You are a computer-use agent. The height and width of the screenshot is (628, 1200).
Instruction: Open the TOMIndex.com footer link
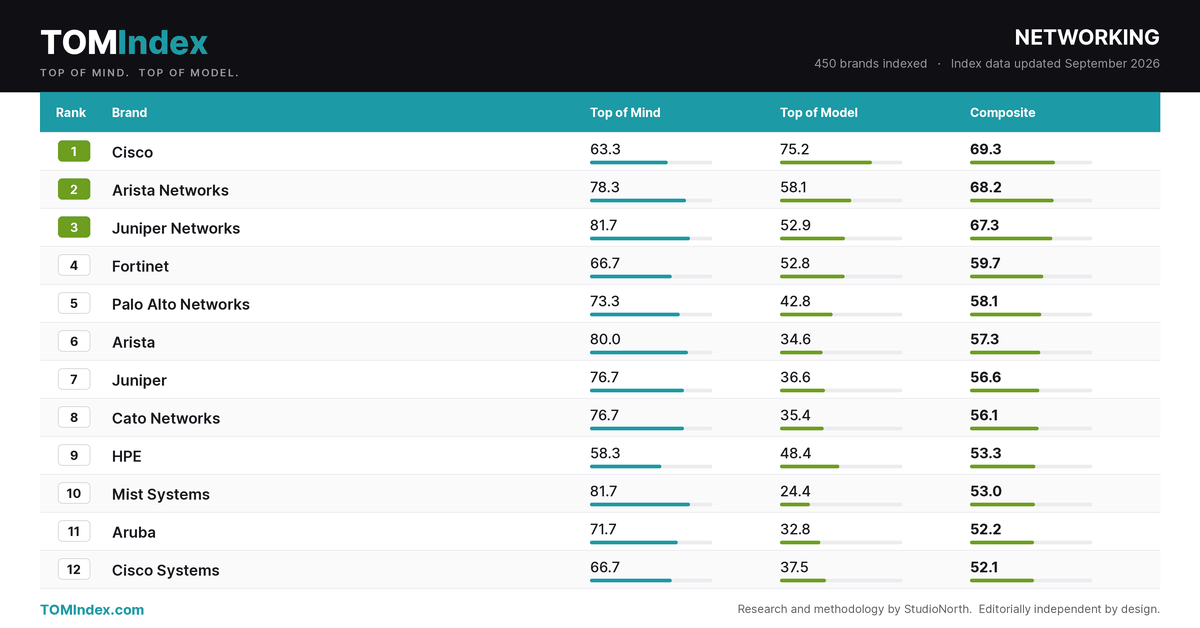click(92, 609)
